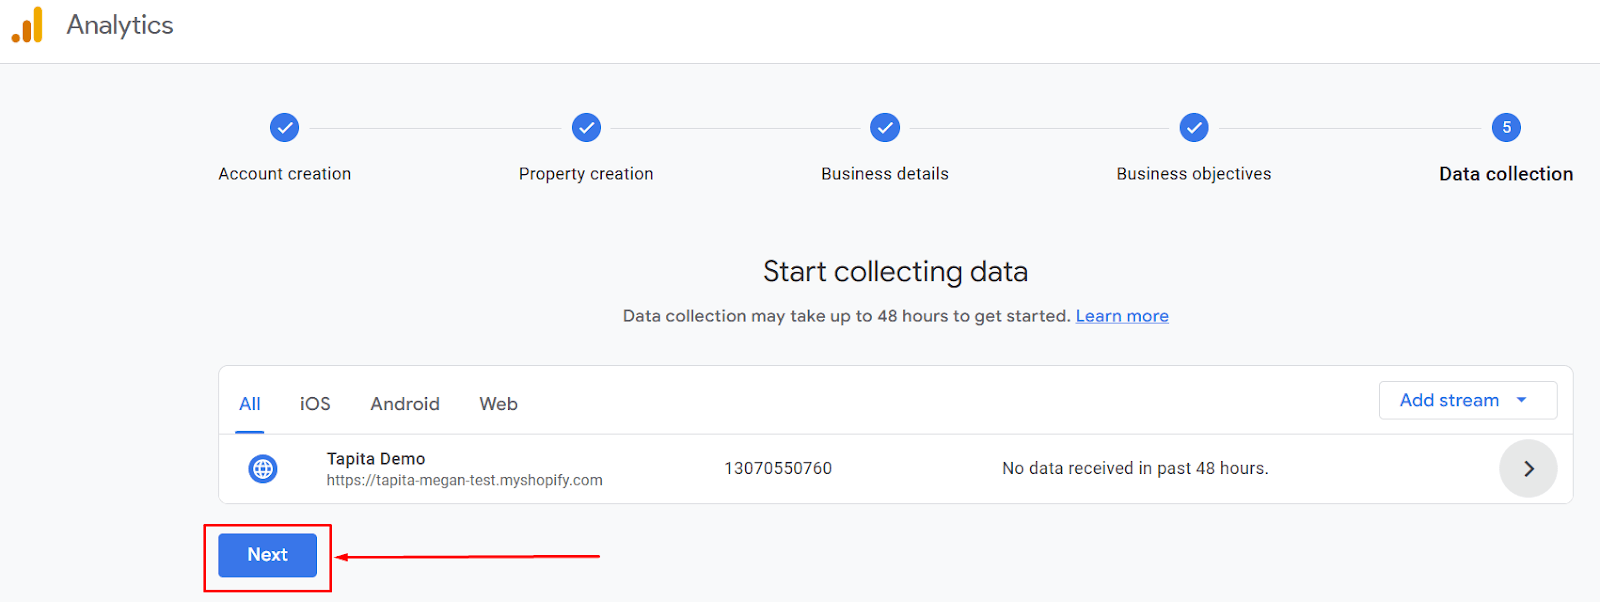This screenshot has height=602, width=1600.
Task: Click the Next button
Action: (x=266, y=554)
